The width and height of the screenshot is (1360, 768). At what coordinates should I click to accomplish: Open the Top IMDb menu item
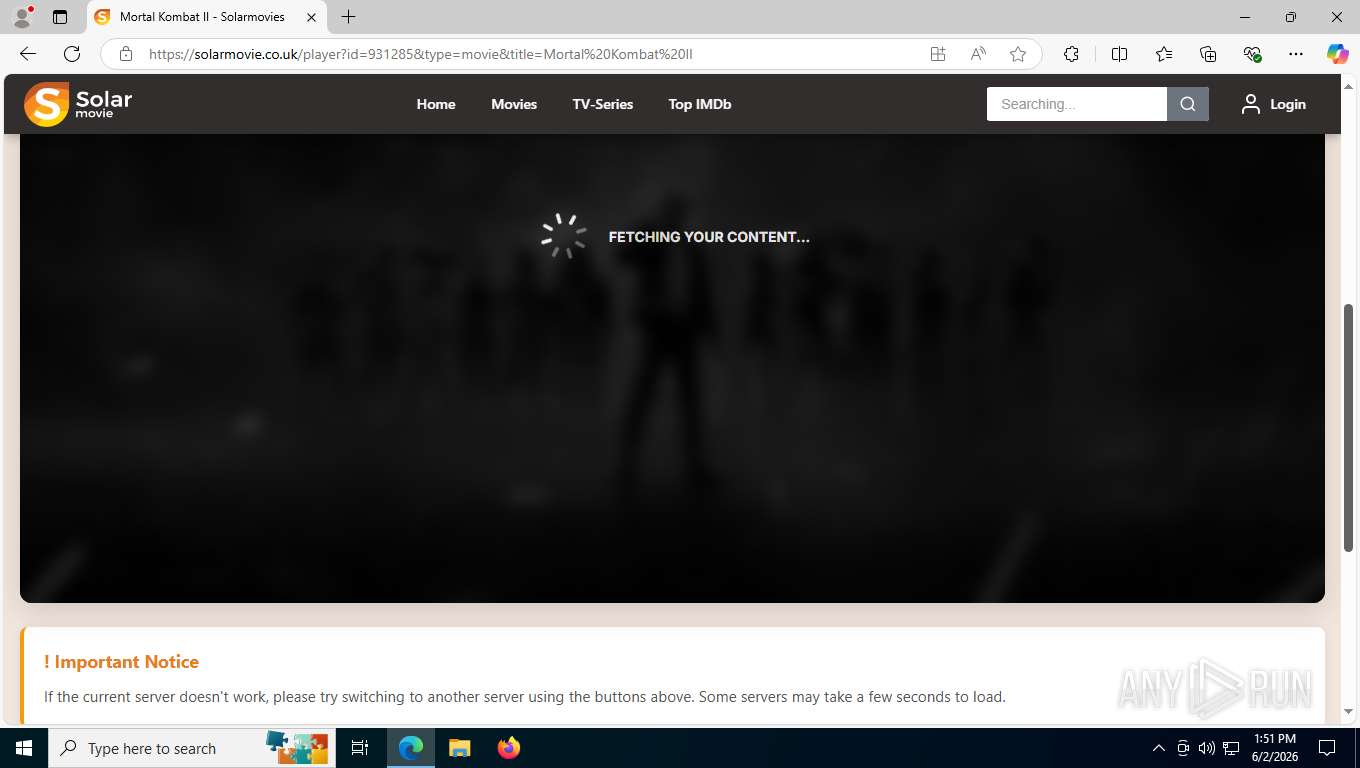pyautogui.click(x=700, y=104)
